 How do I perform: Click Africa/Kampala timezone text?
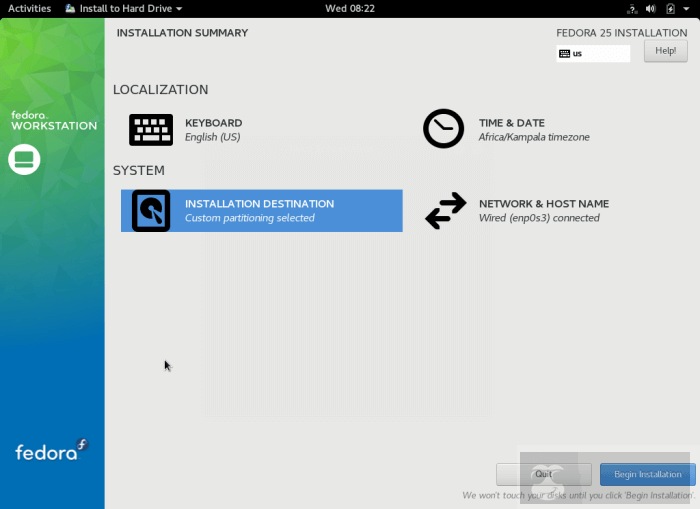click(x=534, y=137)
